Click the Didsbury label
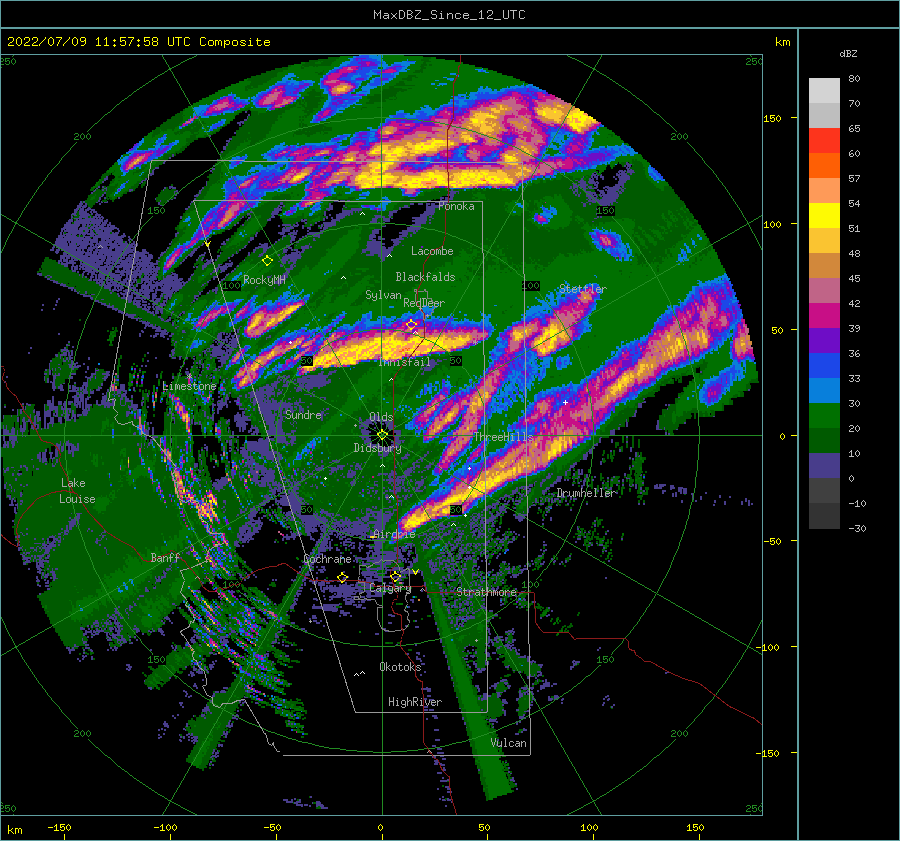Image resolution: width=900 pixels, height=841 pixels. (x=378, y=448)
